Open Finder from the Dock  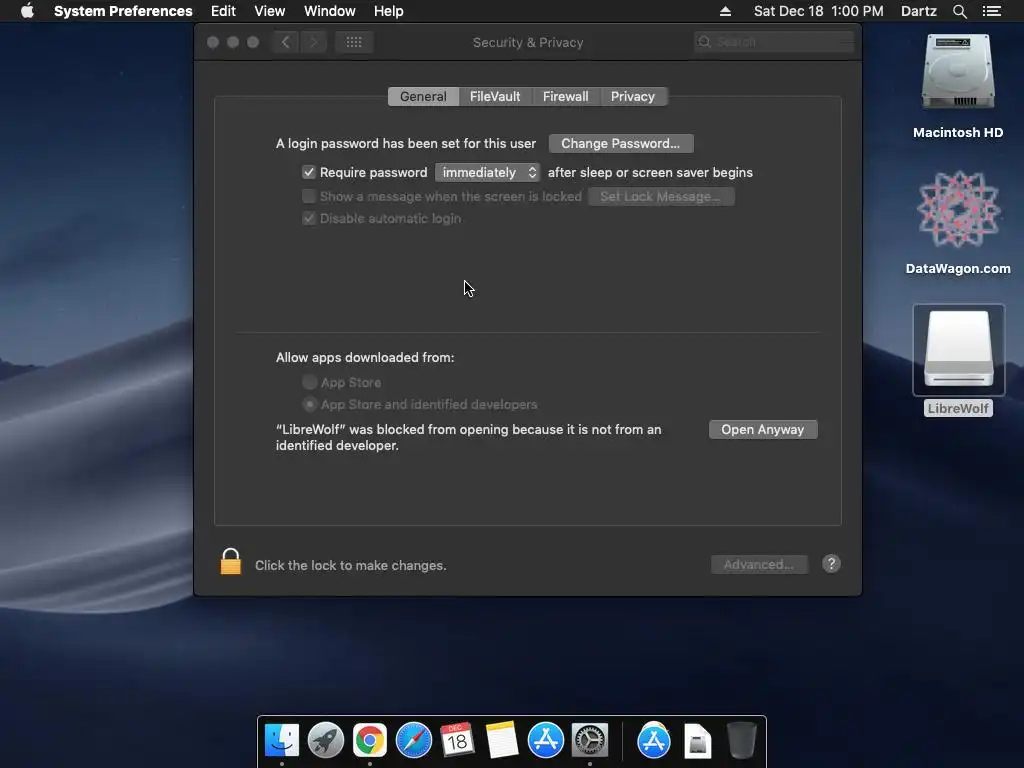(x=282, y=741)
